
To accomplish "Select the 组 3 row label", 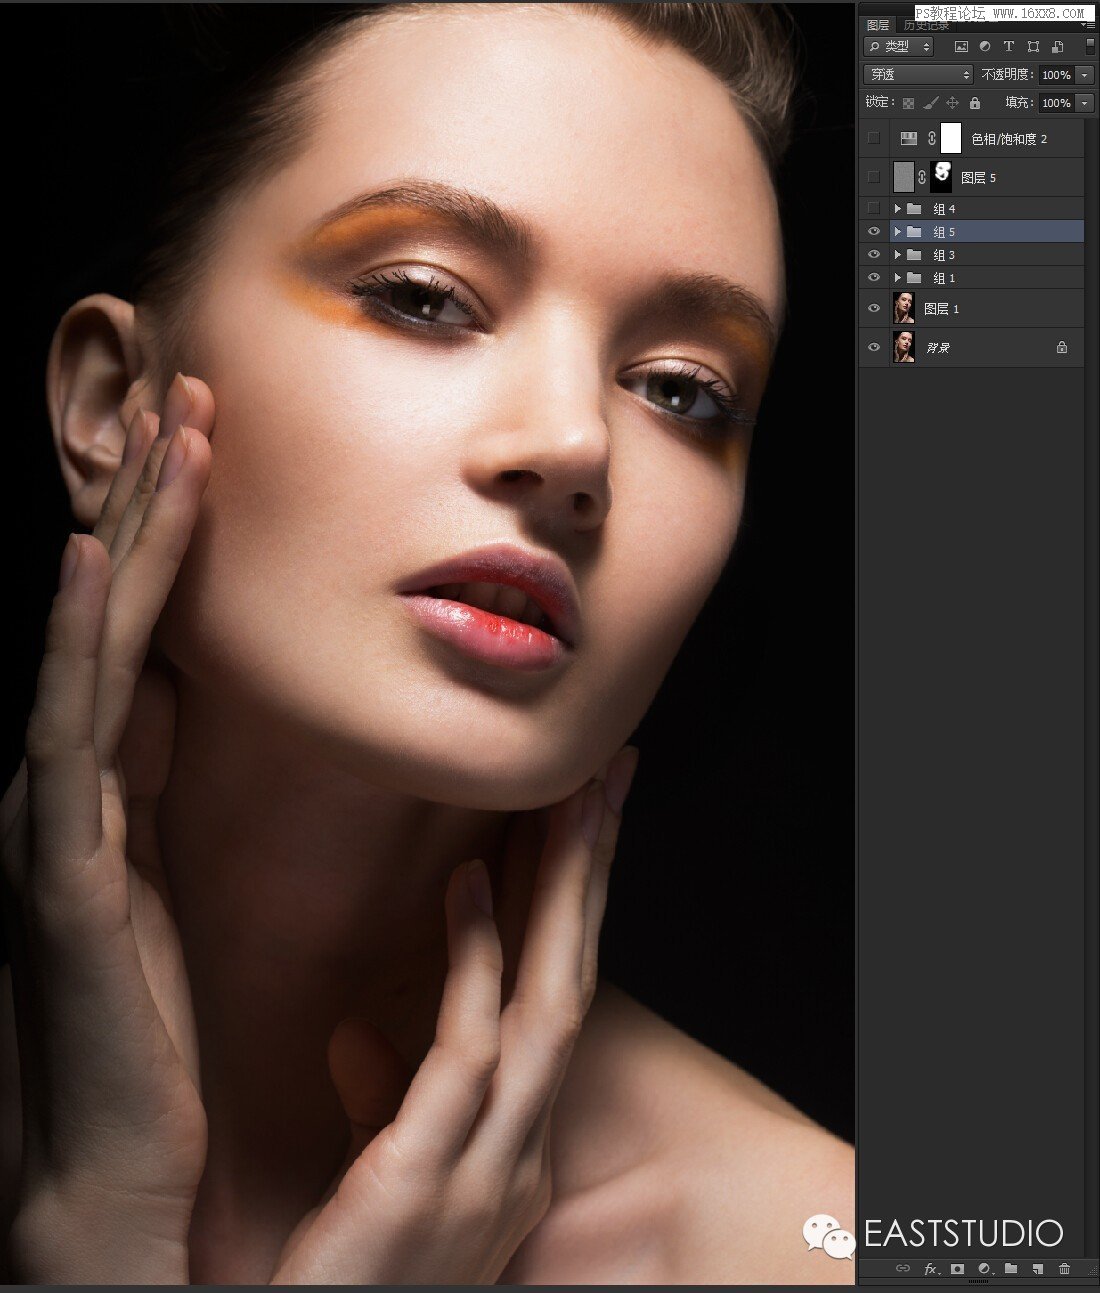I will [x=944, y=255].
